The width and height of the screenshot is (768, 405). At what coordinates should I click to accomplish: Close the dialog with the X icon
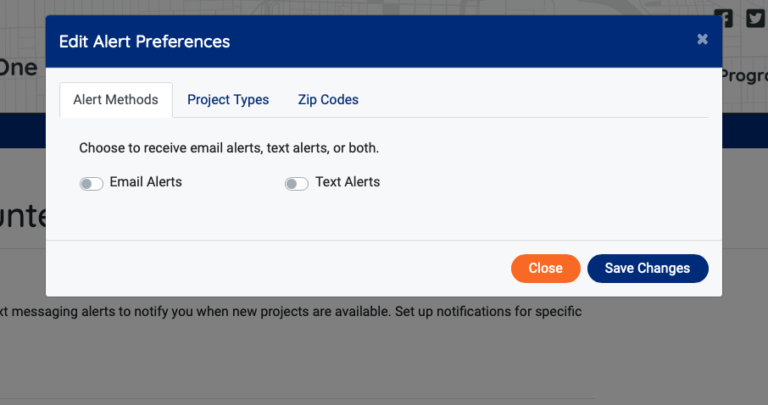[702, 39]
